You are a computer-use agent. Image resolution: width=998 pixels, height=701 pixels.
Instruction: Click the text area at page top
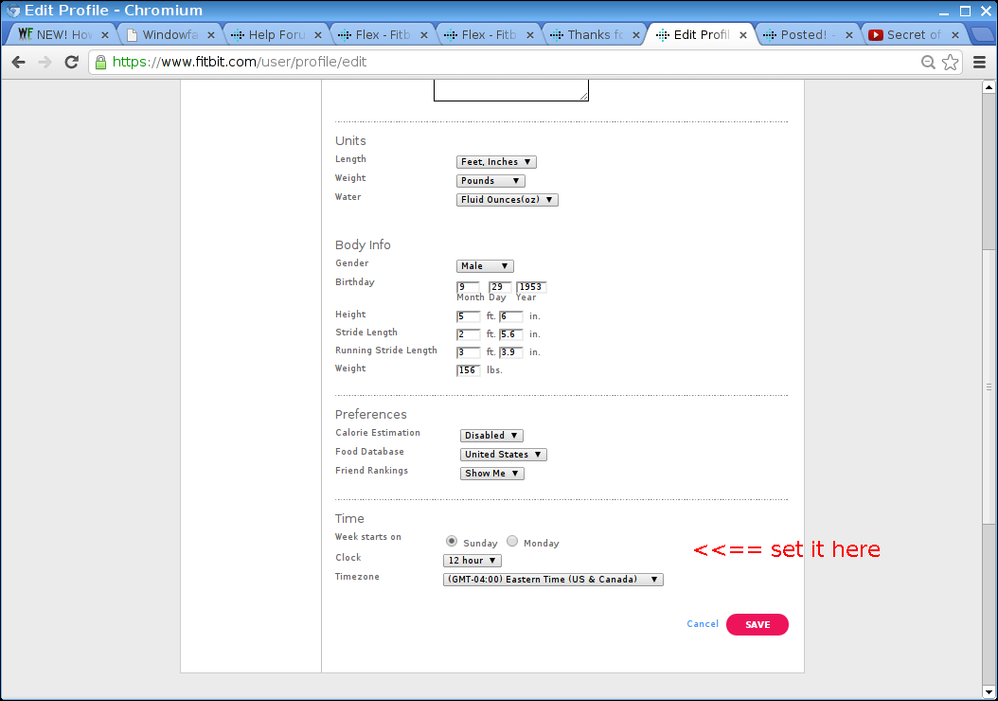[x=511, y=90]
